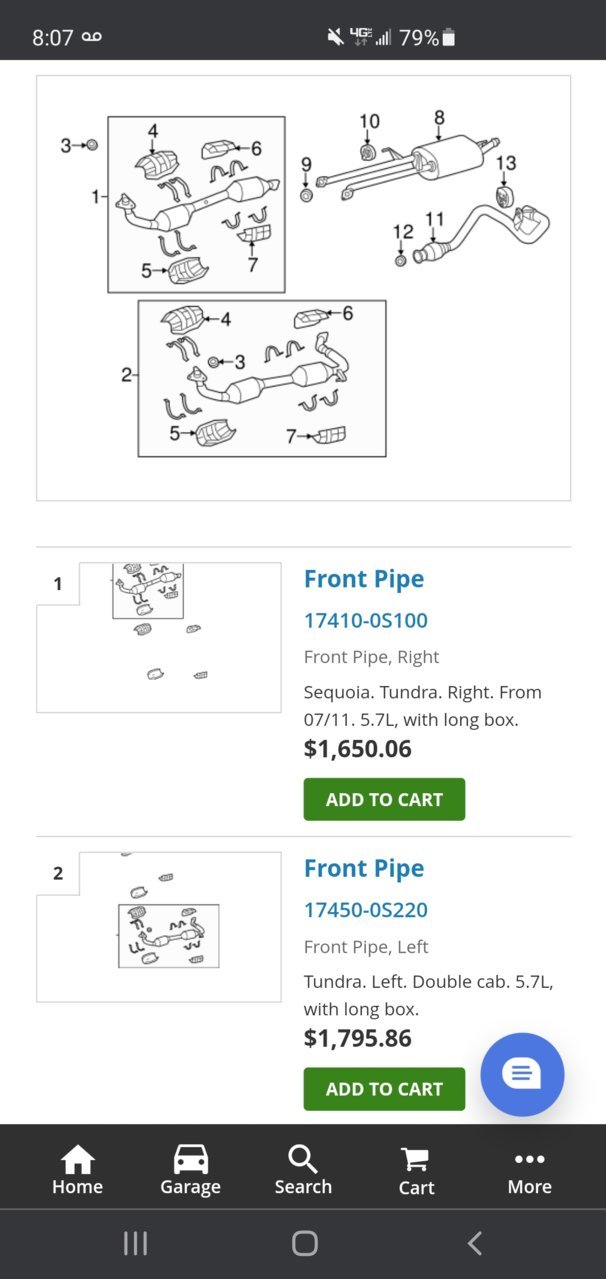
Task: Tap the Android home button
Action: 304,1243
